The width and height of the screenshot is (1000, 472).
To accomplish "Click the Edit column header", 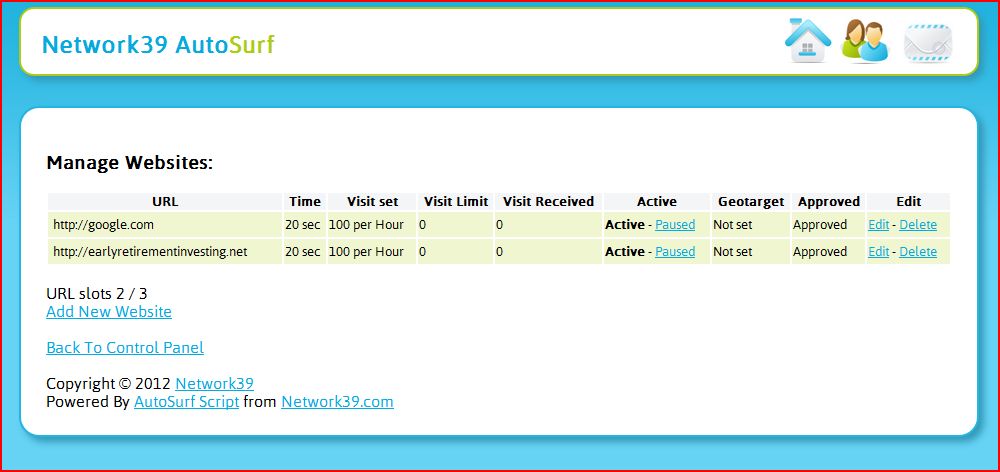I will pyautogui.click(x=908, y=202).
